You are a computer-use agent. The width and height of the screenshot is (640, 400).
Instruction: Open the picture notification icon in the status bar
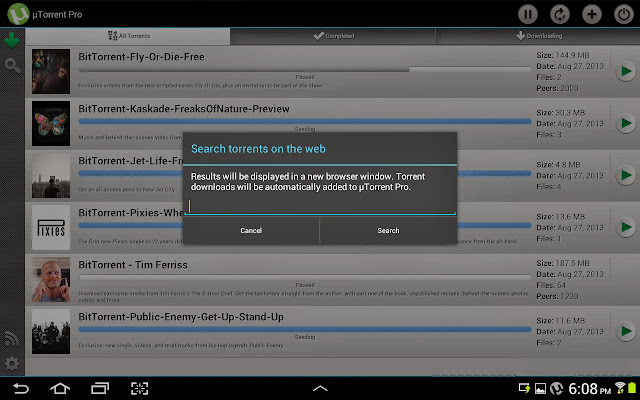(540, 389)
